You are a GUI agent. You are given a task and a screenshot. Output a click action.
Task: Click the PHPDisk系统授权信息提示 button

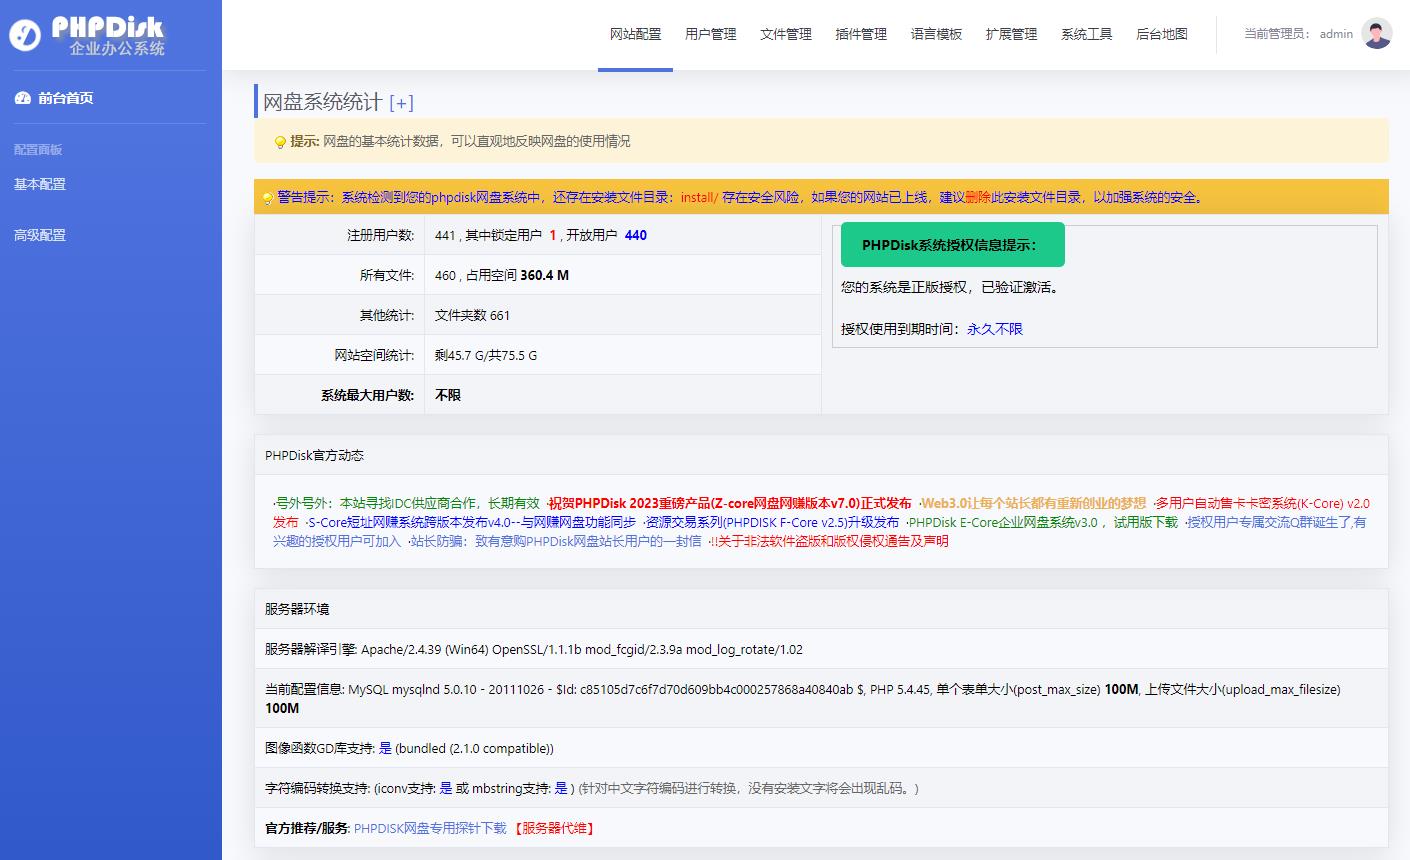point(953,245)
